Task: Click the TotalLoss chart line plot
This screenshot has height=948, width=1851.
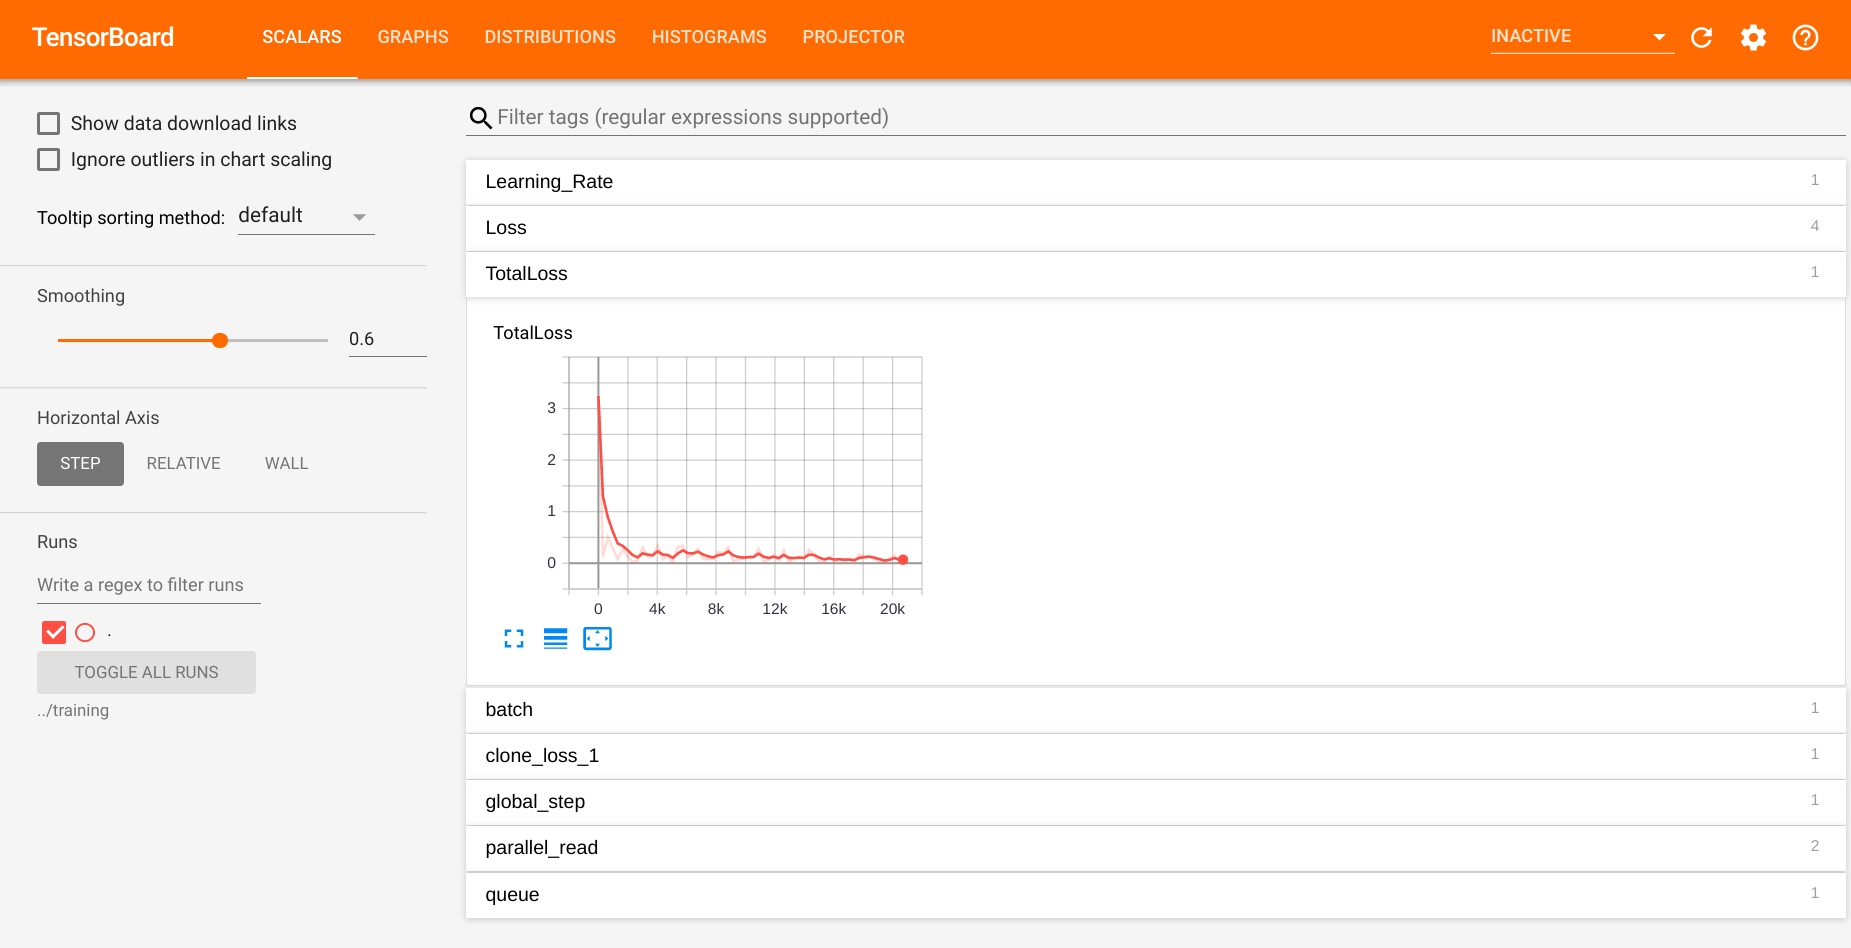Action: point(745,475)
